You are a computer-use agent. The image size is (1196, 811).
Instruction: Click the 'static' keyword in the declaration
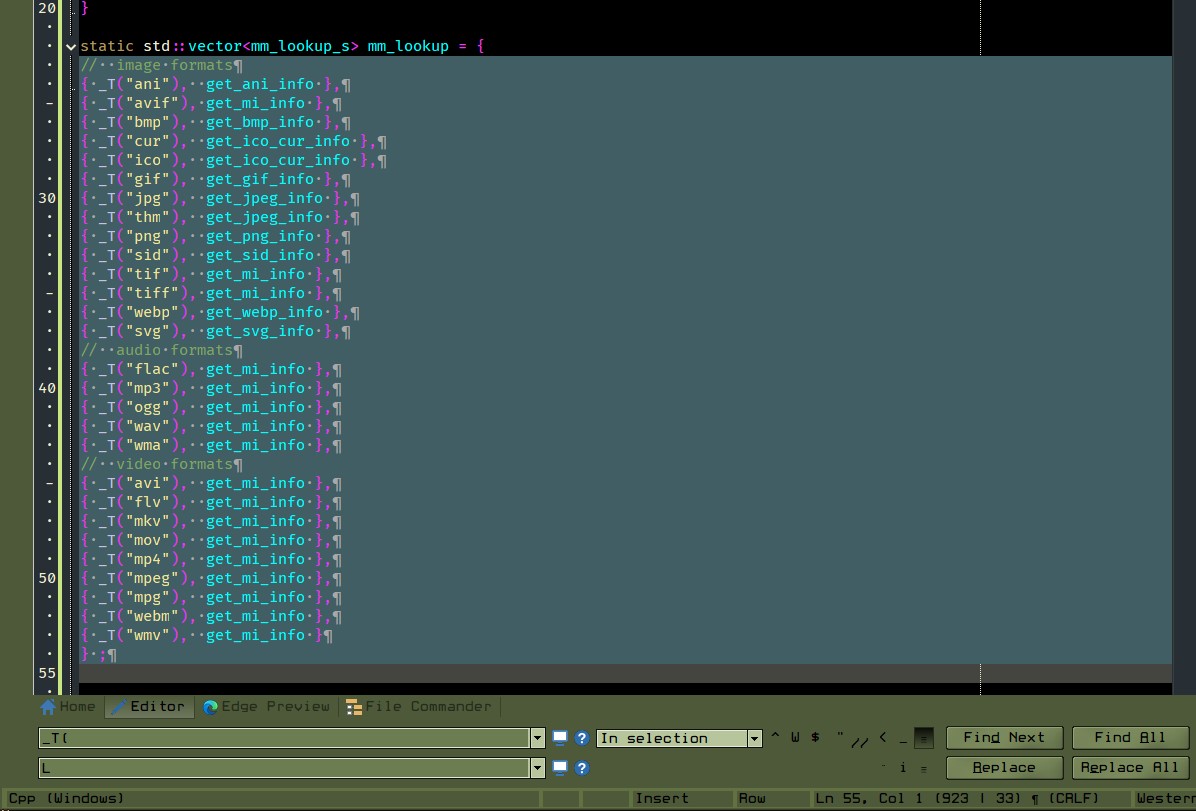[107, 47]
